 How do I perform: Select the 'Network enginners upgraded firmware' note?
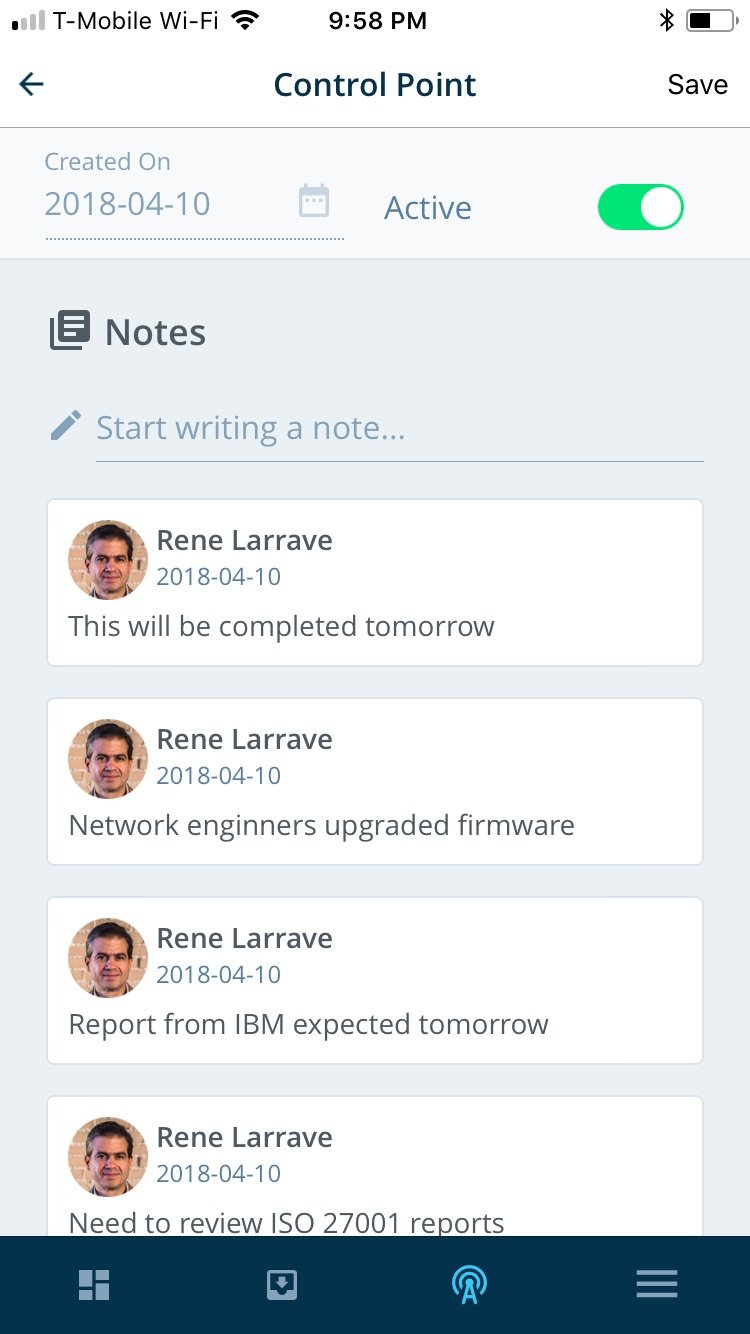tap(374, 825)
